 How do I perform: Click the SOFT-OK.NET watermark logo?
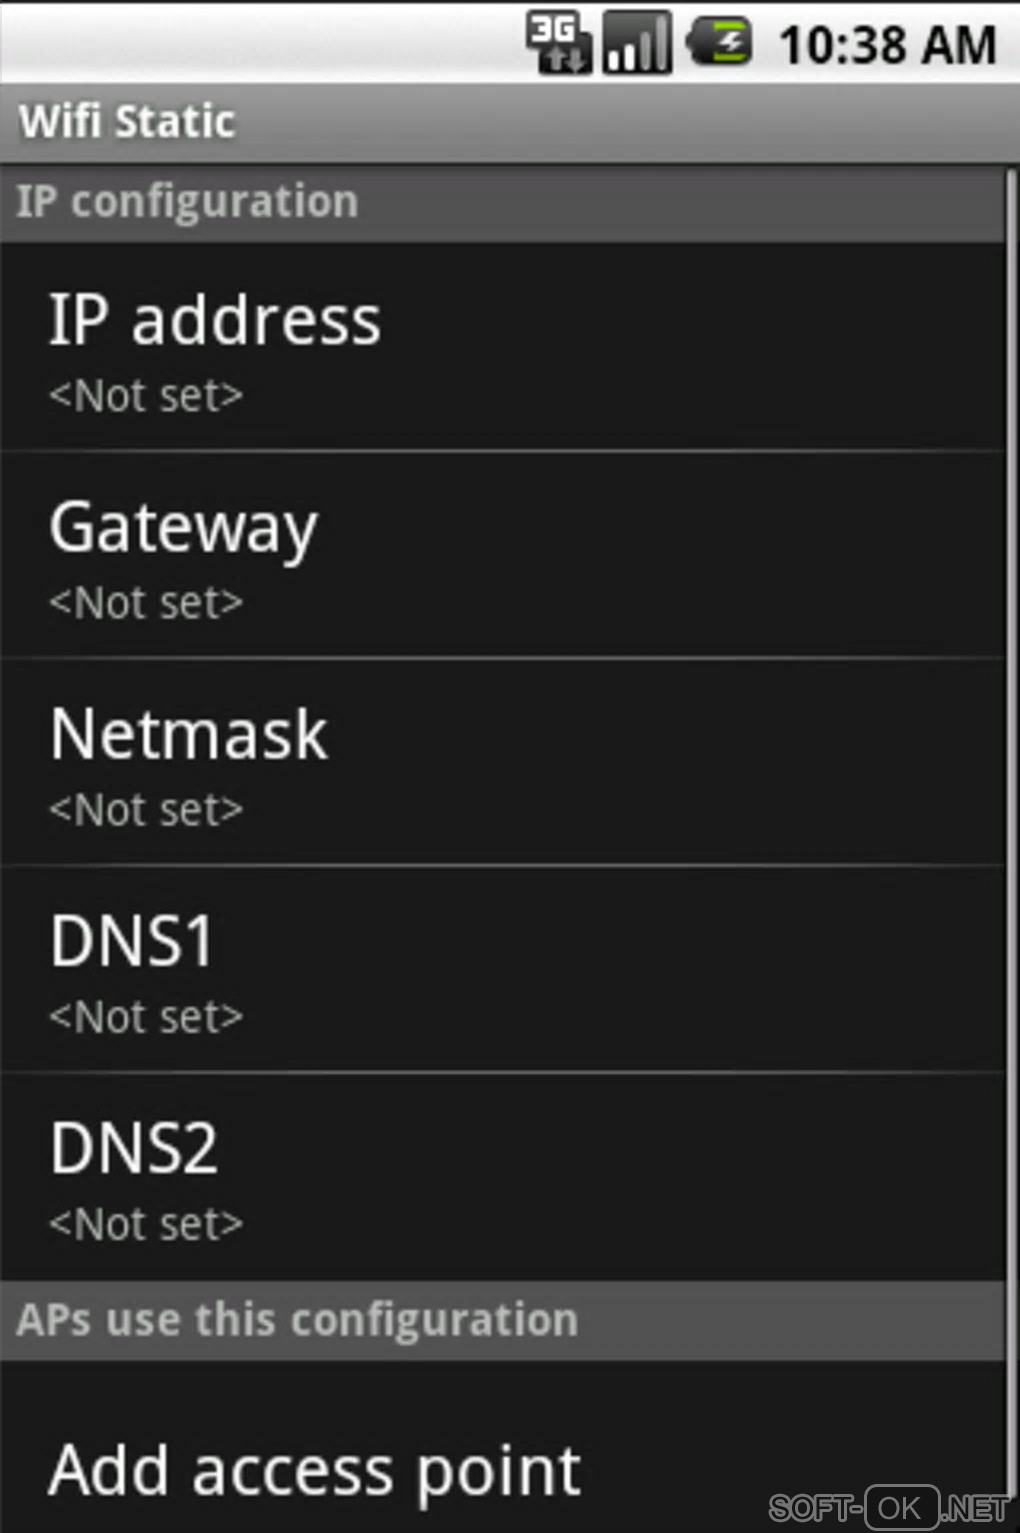click(x=889, y=1507)
